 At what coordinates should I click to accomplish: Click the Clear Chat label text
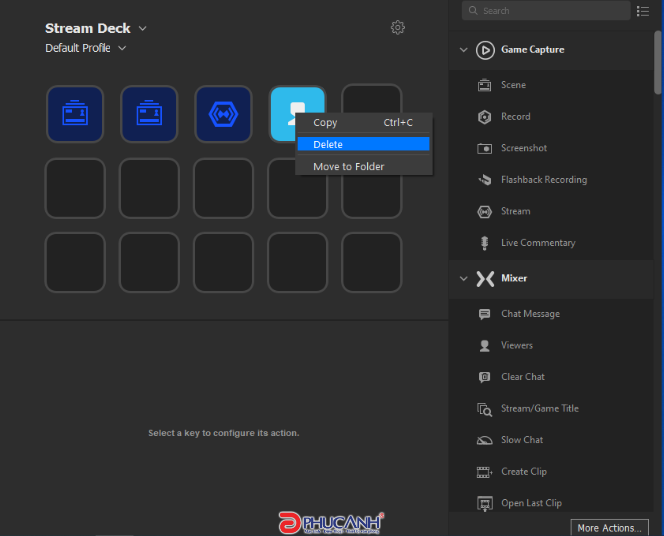pos(523,377)
